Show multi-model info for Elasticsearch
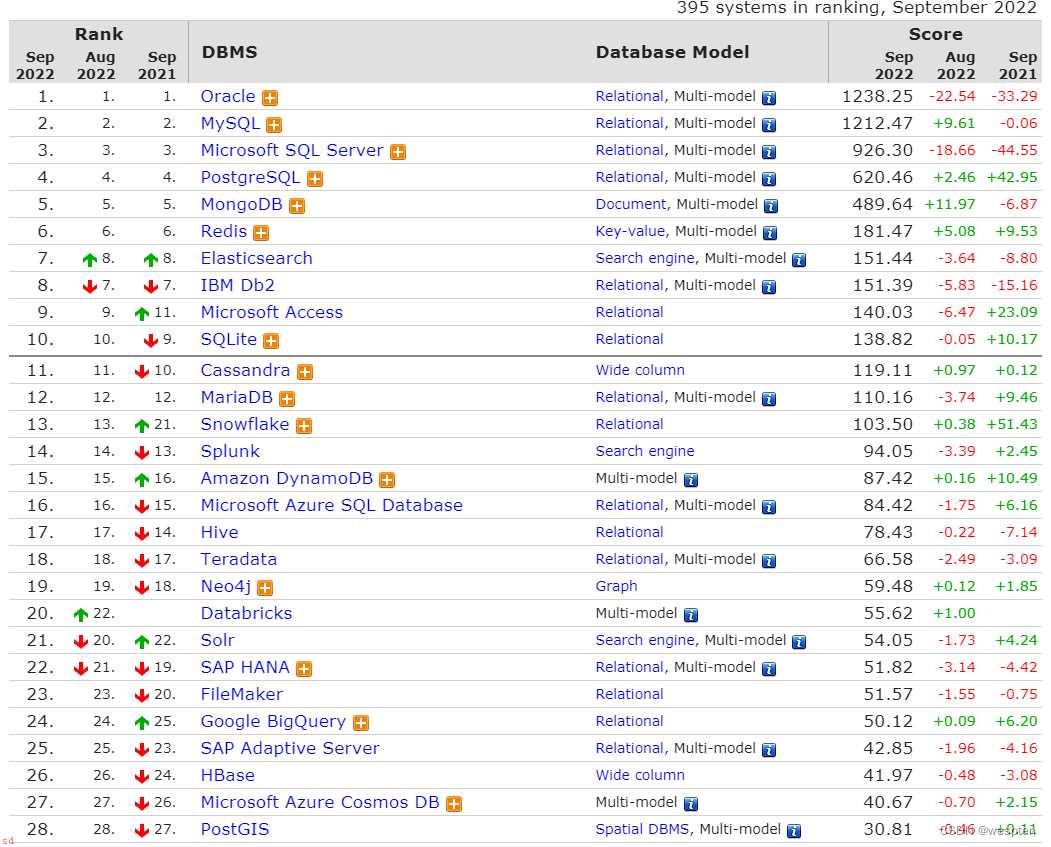1051x847 pixels. [x=799, y=259]
